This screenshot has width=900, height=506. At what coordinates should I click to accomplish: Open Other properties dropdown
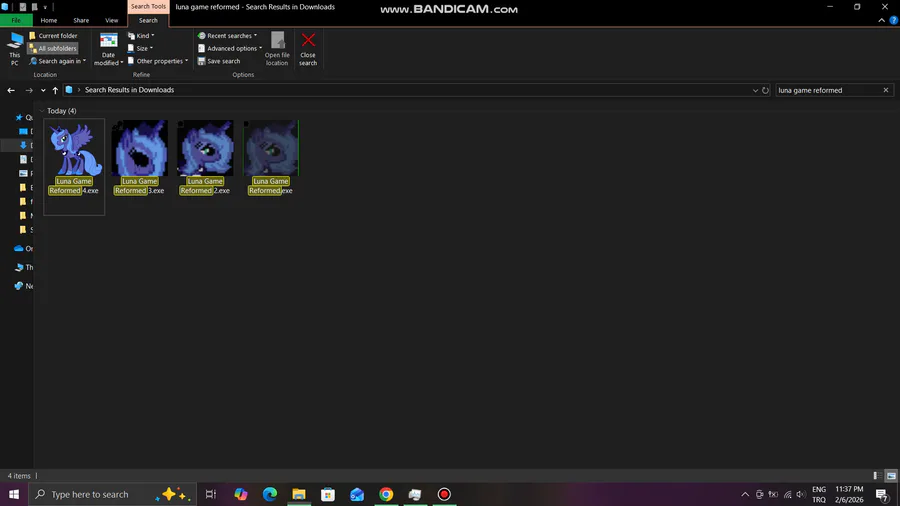coord(158,61)
